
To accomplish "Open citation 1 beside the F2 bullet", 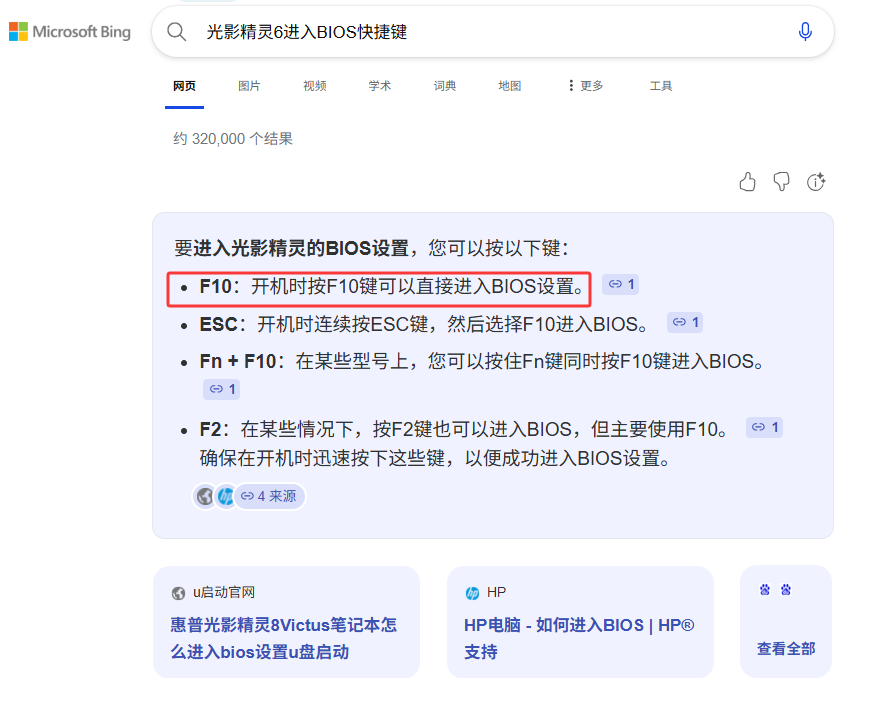I will [765, 427].
